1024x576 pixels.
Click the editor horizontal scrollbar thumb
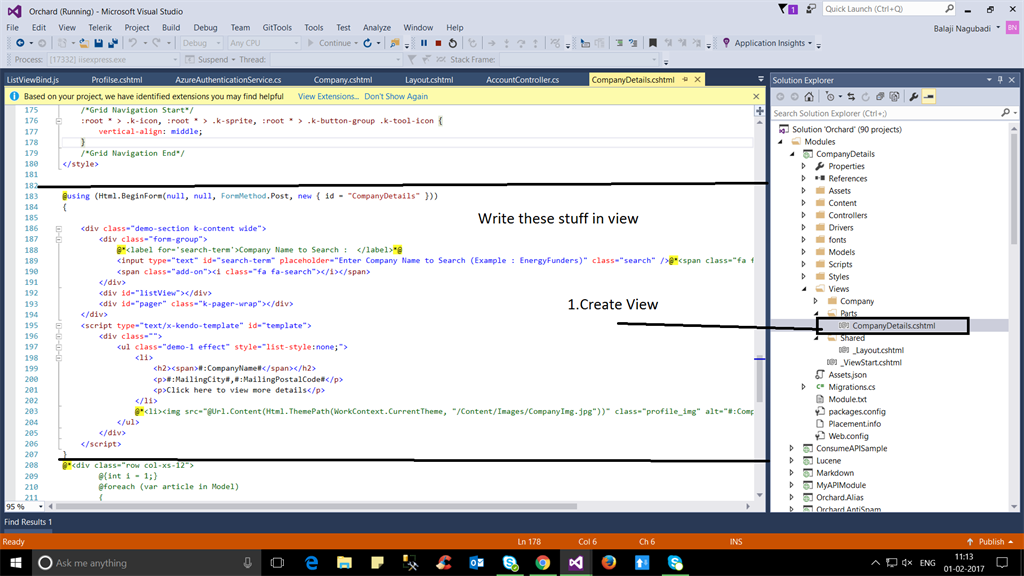tap(317, 506)
